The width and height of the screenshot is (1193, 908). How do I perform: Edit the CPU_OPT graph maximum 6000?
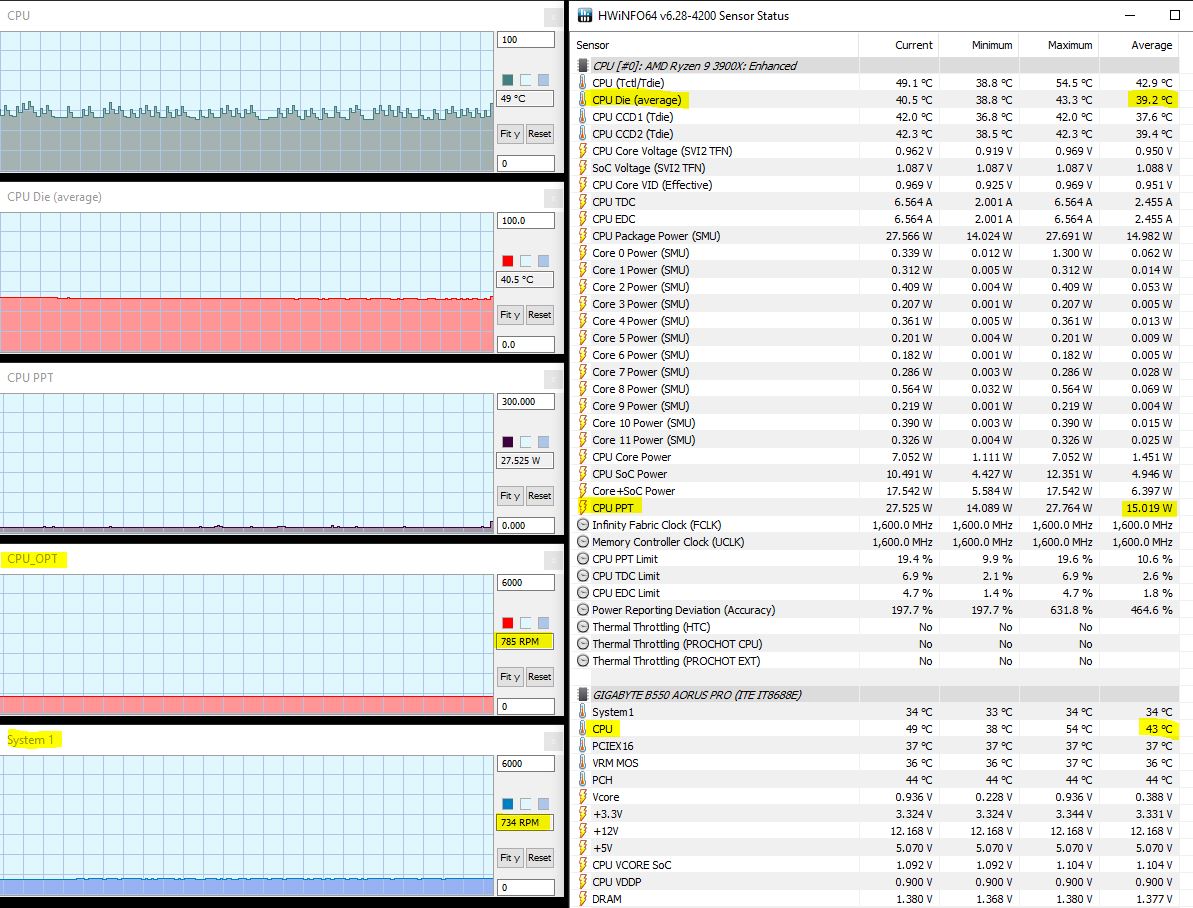[525, 583]
